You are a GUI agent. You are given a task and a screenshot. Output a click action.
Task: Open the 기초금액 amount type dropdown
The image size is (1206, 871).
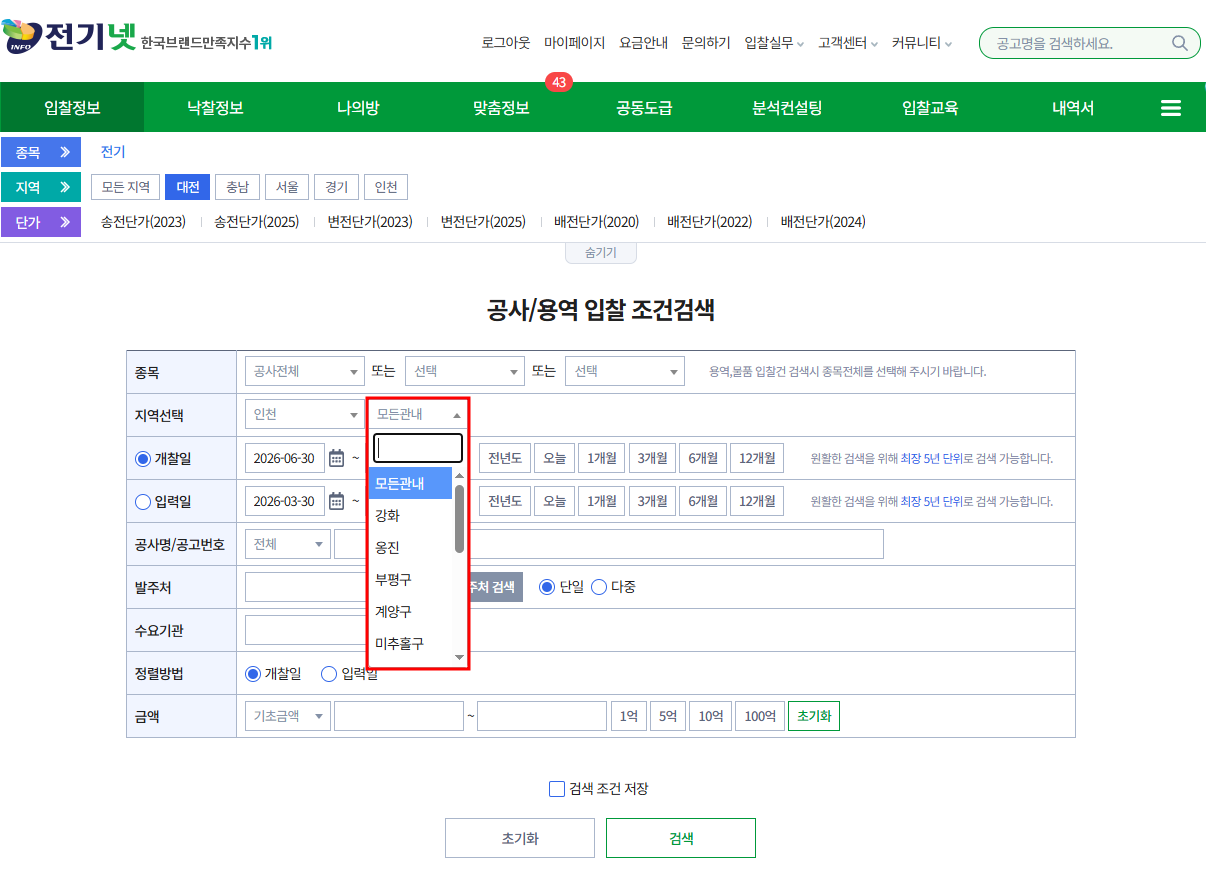click(x=288, y=716)
